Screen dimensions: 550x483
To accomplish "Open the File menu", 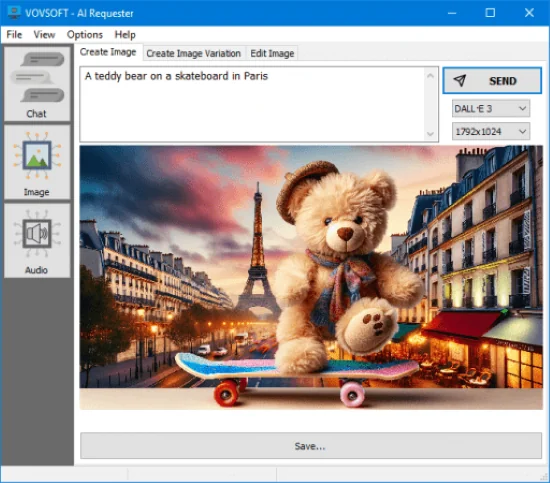I will click(14, 34).
